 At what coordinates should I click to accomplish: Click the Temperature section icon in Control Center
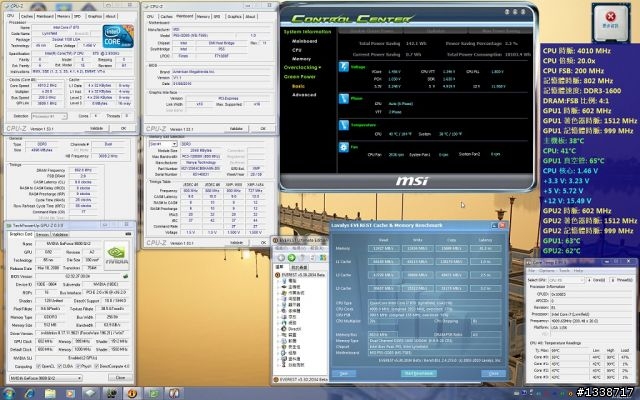[x=344, y=125]
